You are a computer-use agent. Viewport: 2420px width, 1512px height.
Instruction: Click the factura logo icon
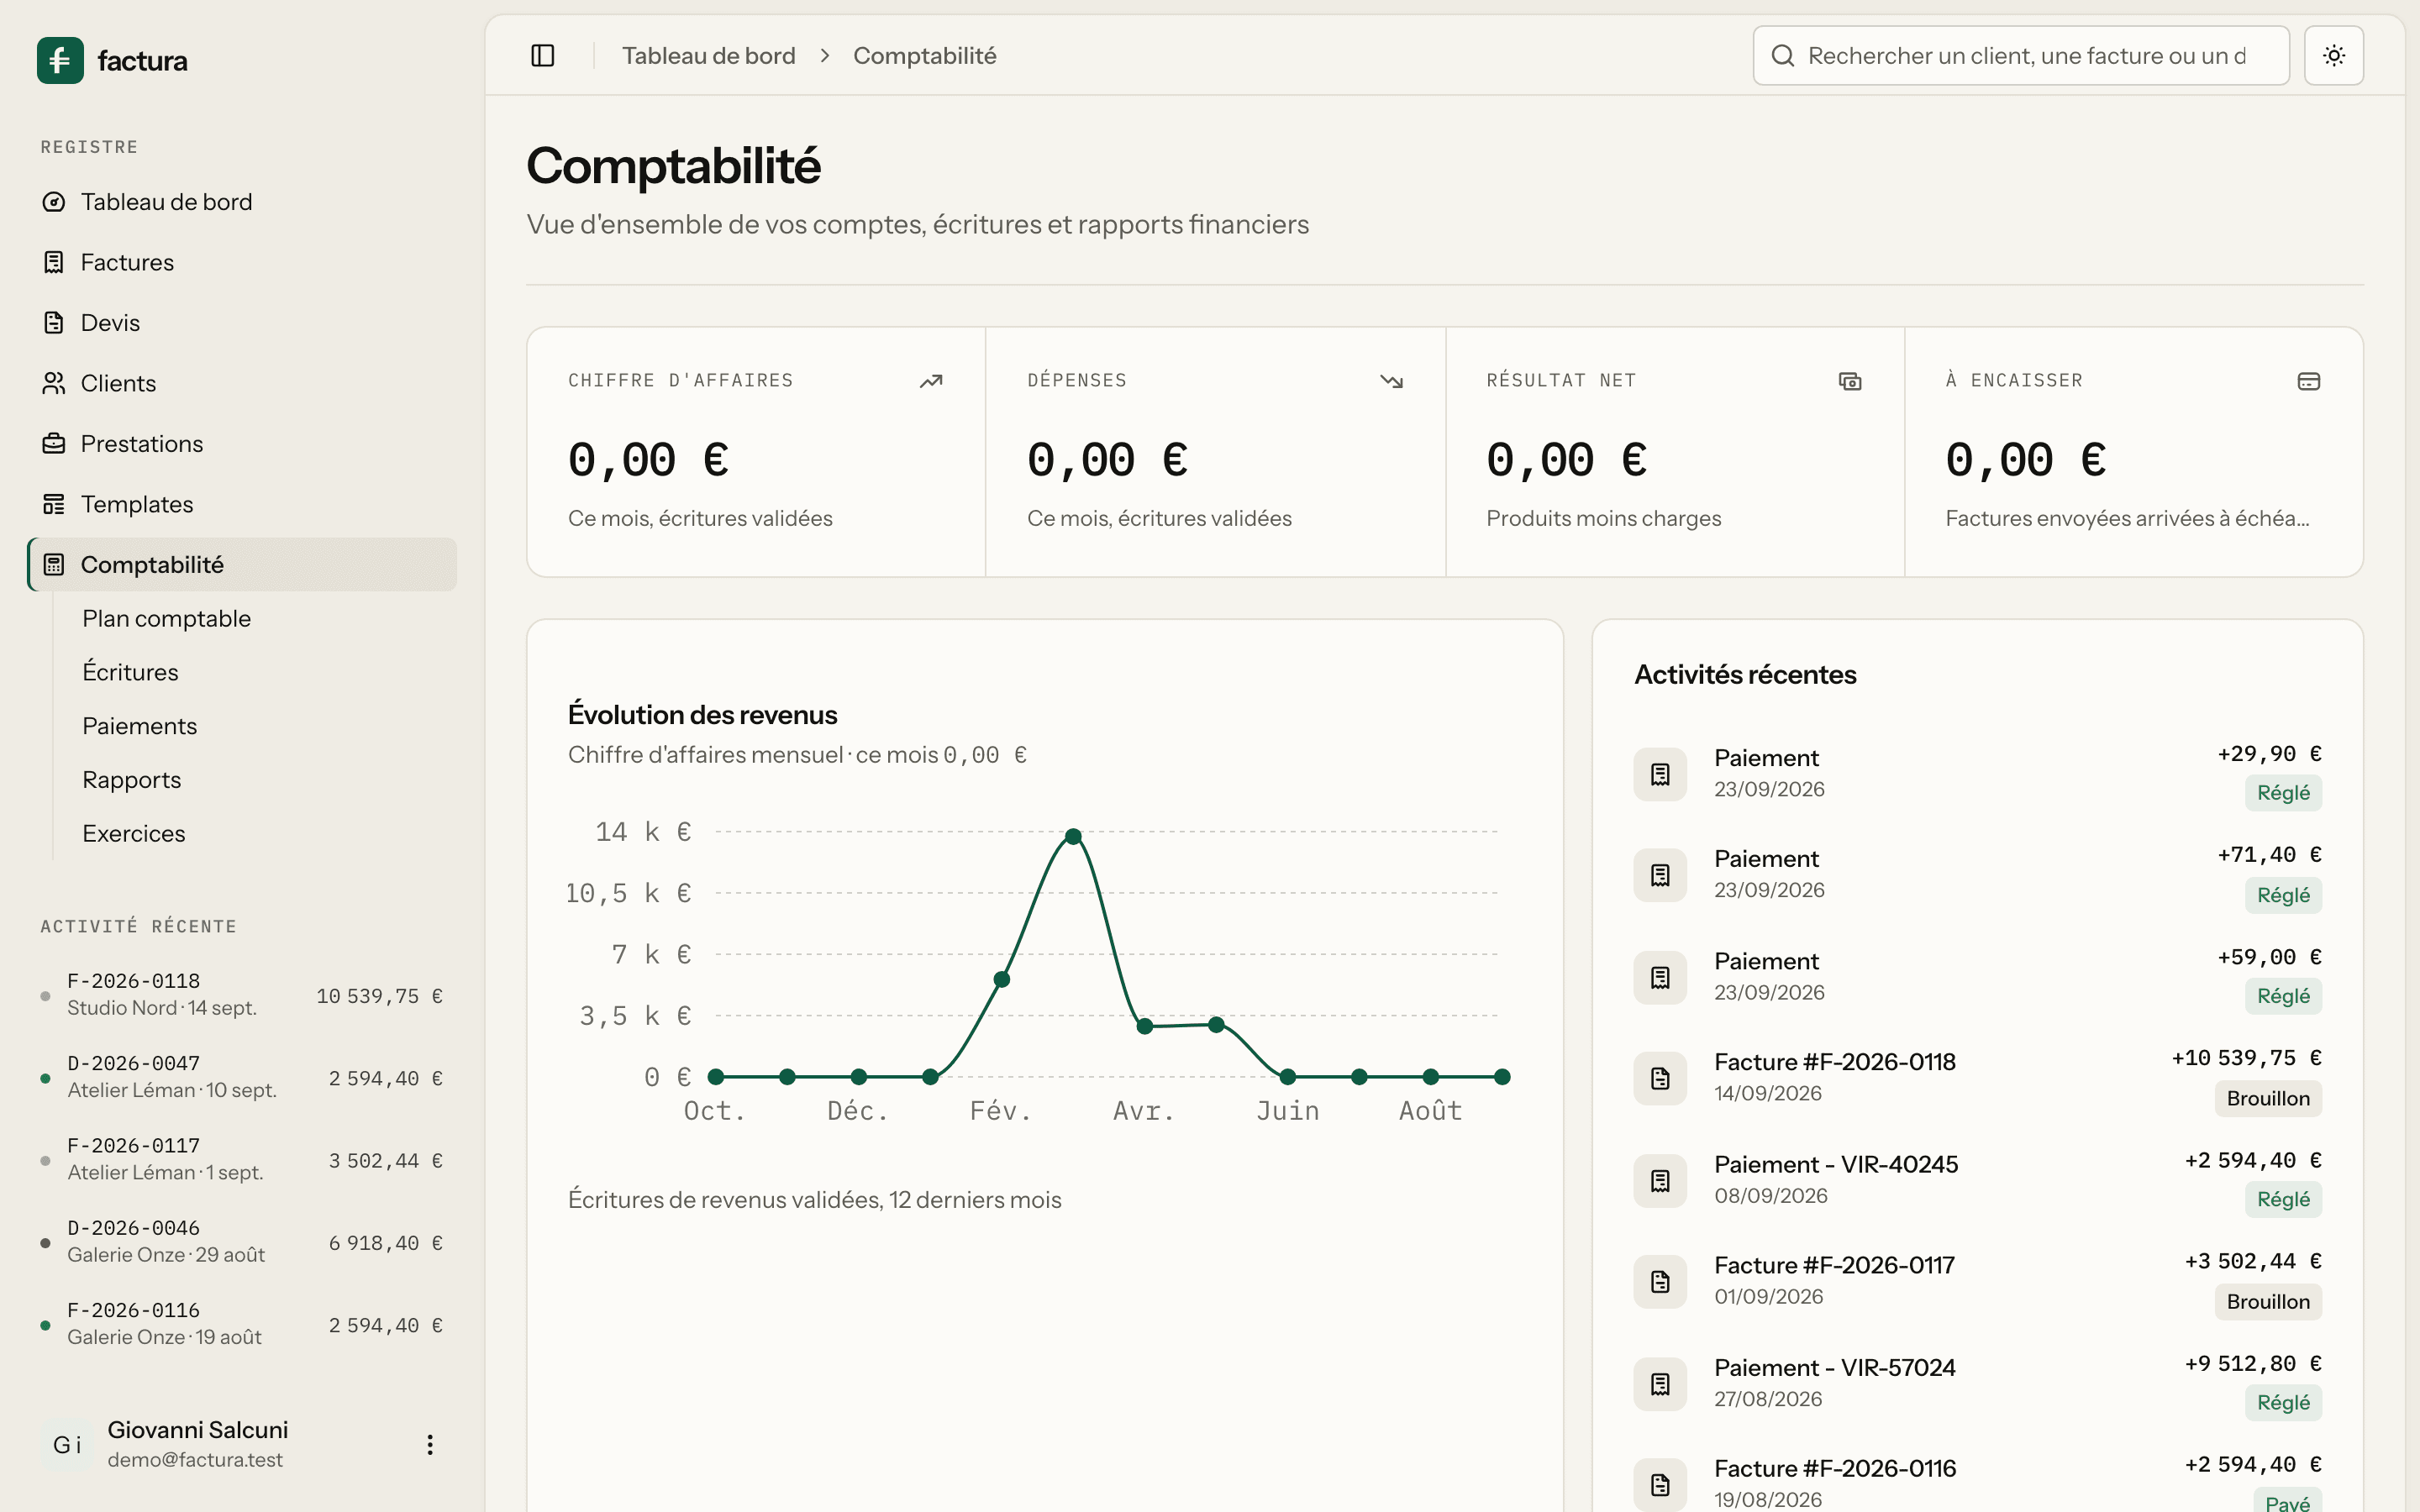pos(60,60)
